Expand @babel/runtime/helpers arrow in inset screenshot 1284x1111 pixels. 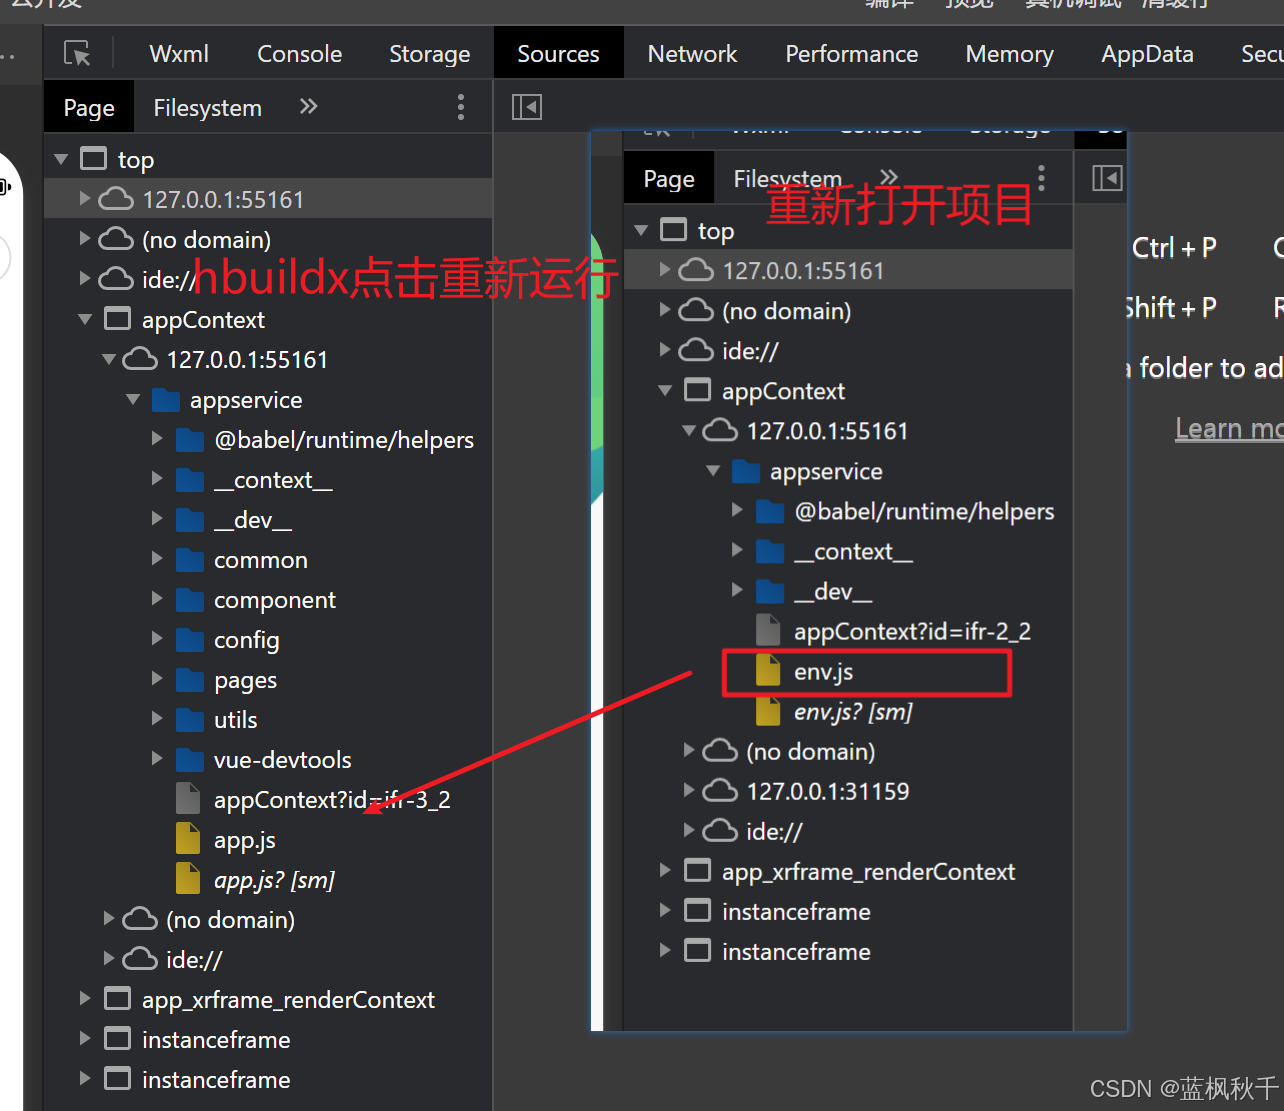coord(737,509)
